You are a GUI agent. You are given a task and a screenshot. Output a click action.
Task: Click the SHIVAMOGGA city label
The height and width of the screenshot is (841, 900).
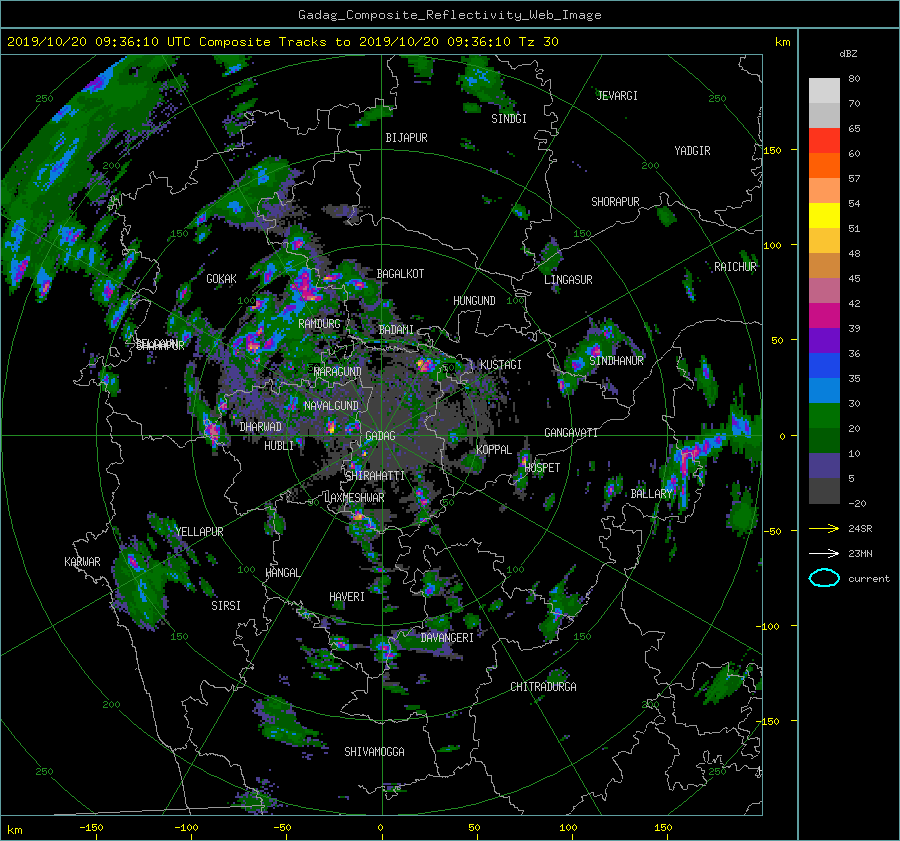[x=374, y=752]
